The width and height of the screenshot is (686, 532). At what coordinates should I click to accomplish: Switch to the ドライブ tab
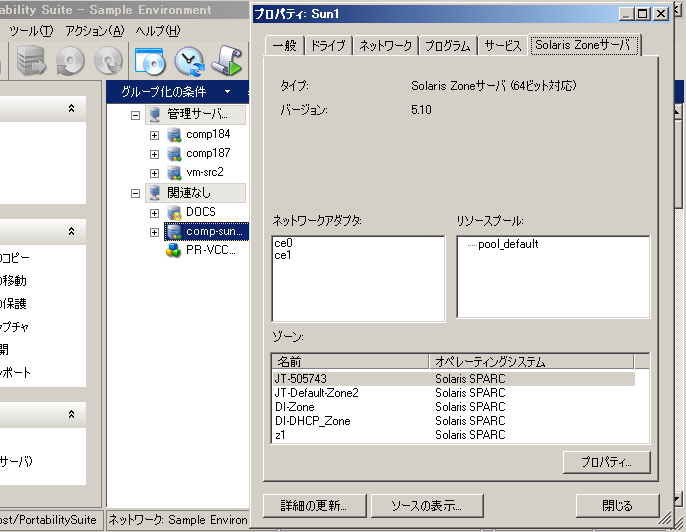[x=328, y=46]
